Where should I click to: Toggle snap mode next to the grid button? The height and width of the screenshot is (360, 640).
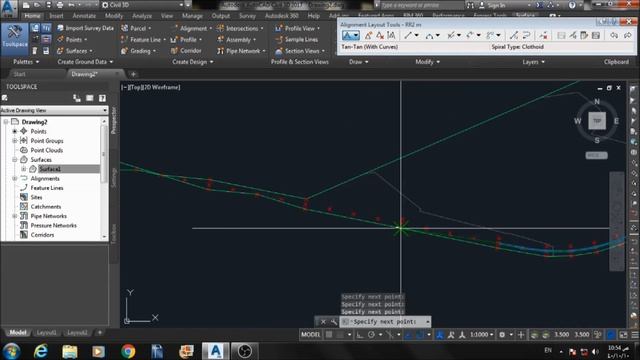tap(340, 335)
